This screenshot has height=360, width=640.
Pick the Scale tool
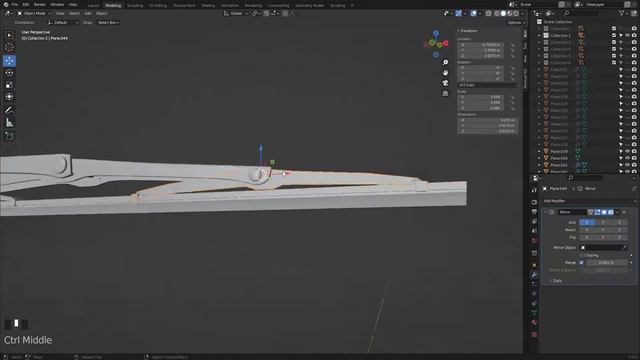tap(9, 85)
